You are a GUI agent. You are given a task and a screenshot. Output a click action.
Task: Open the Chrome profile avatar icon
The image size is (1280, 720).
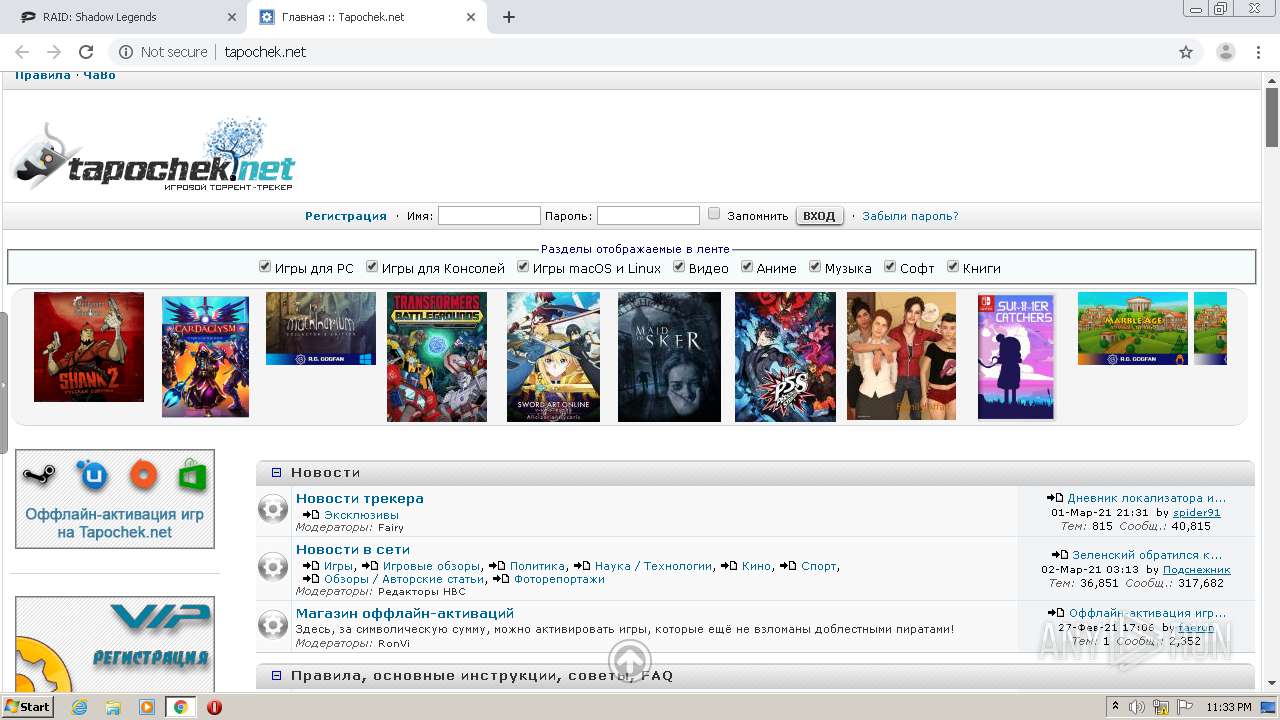click(x=1226, y=52)
